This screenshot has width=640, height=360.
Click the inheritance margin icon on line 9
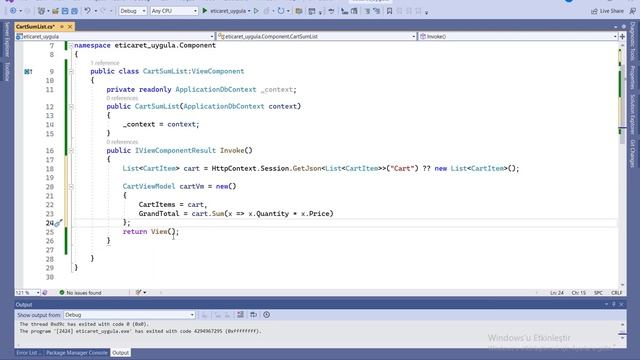point(28,71)
